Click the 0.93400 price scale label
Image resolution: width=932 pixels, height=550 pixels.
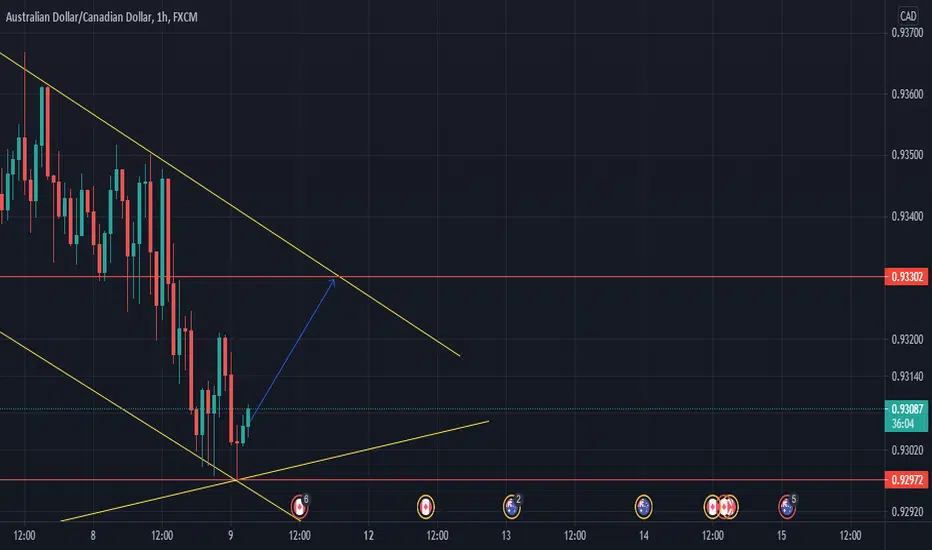click(x=907, y=216)
